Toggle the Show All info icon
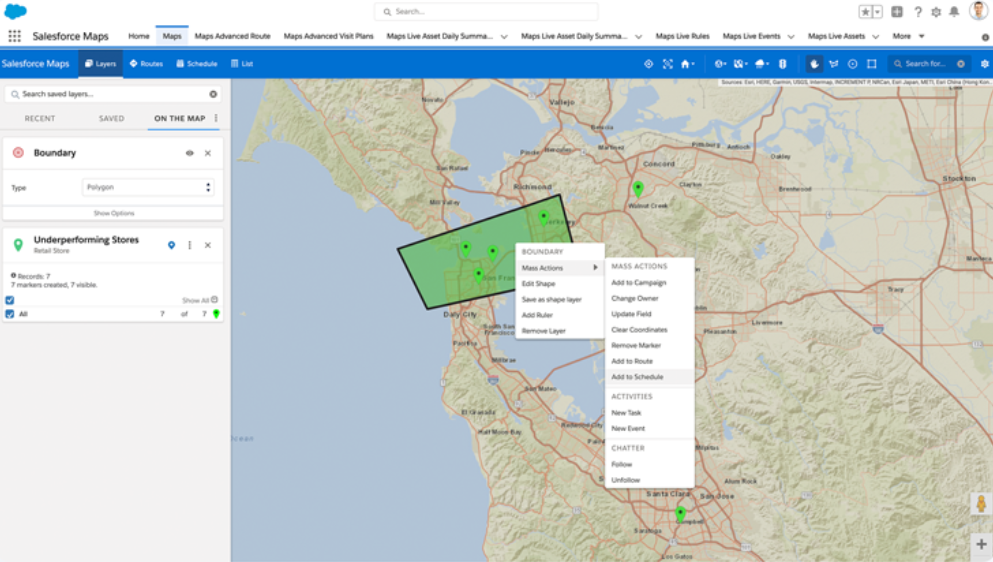This screenshot has height=562, width=993. click(215, 300)
